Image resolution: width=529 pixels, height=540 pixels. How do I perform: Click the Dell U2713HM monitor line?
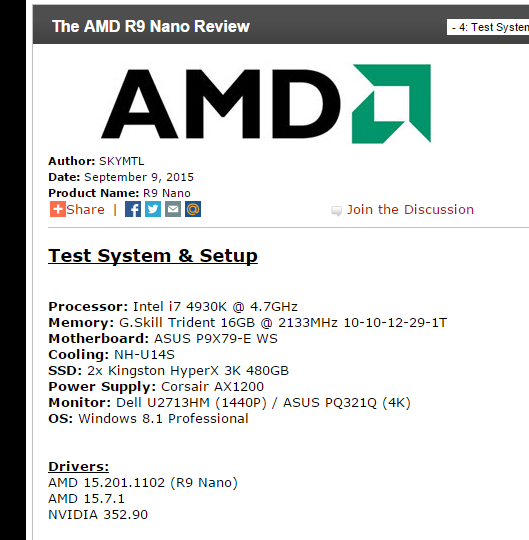coord(229,403)
